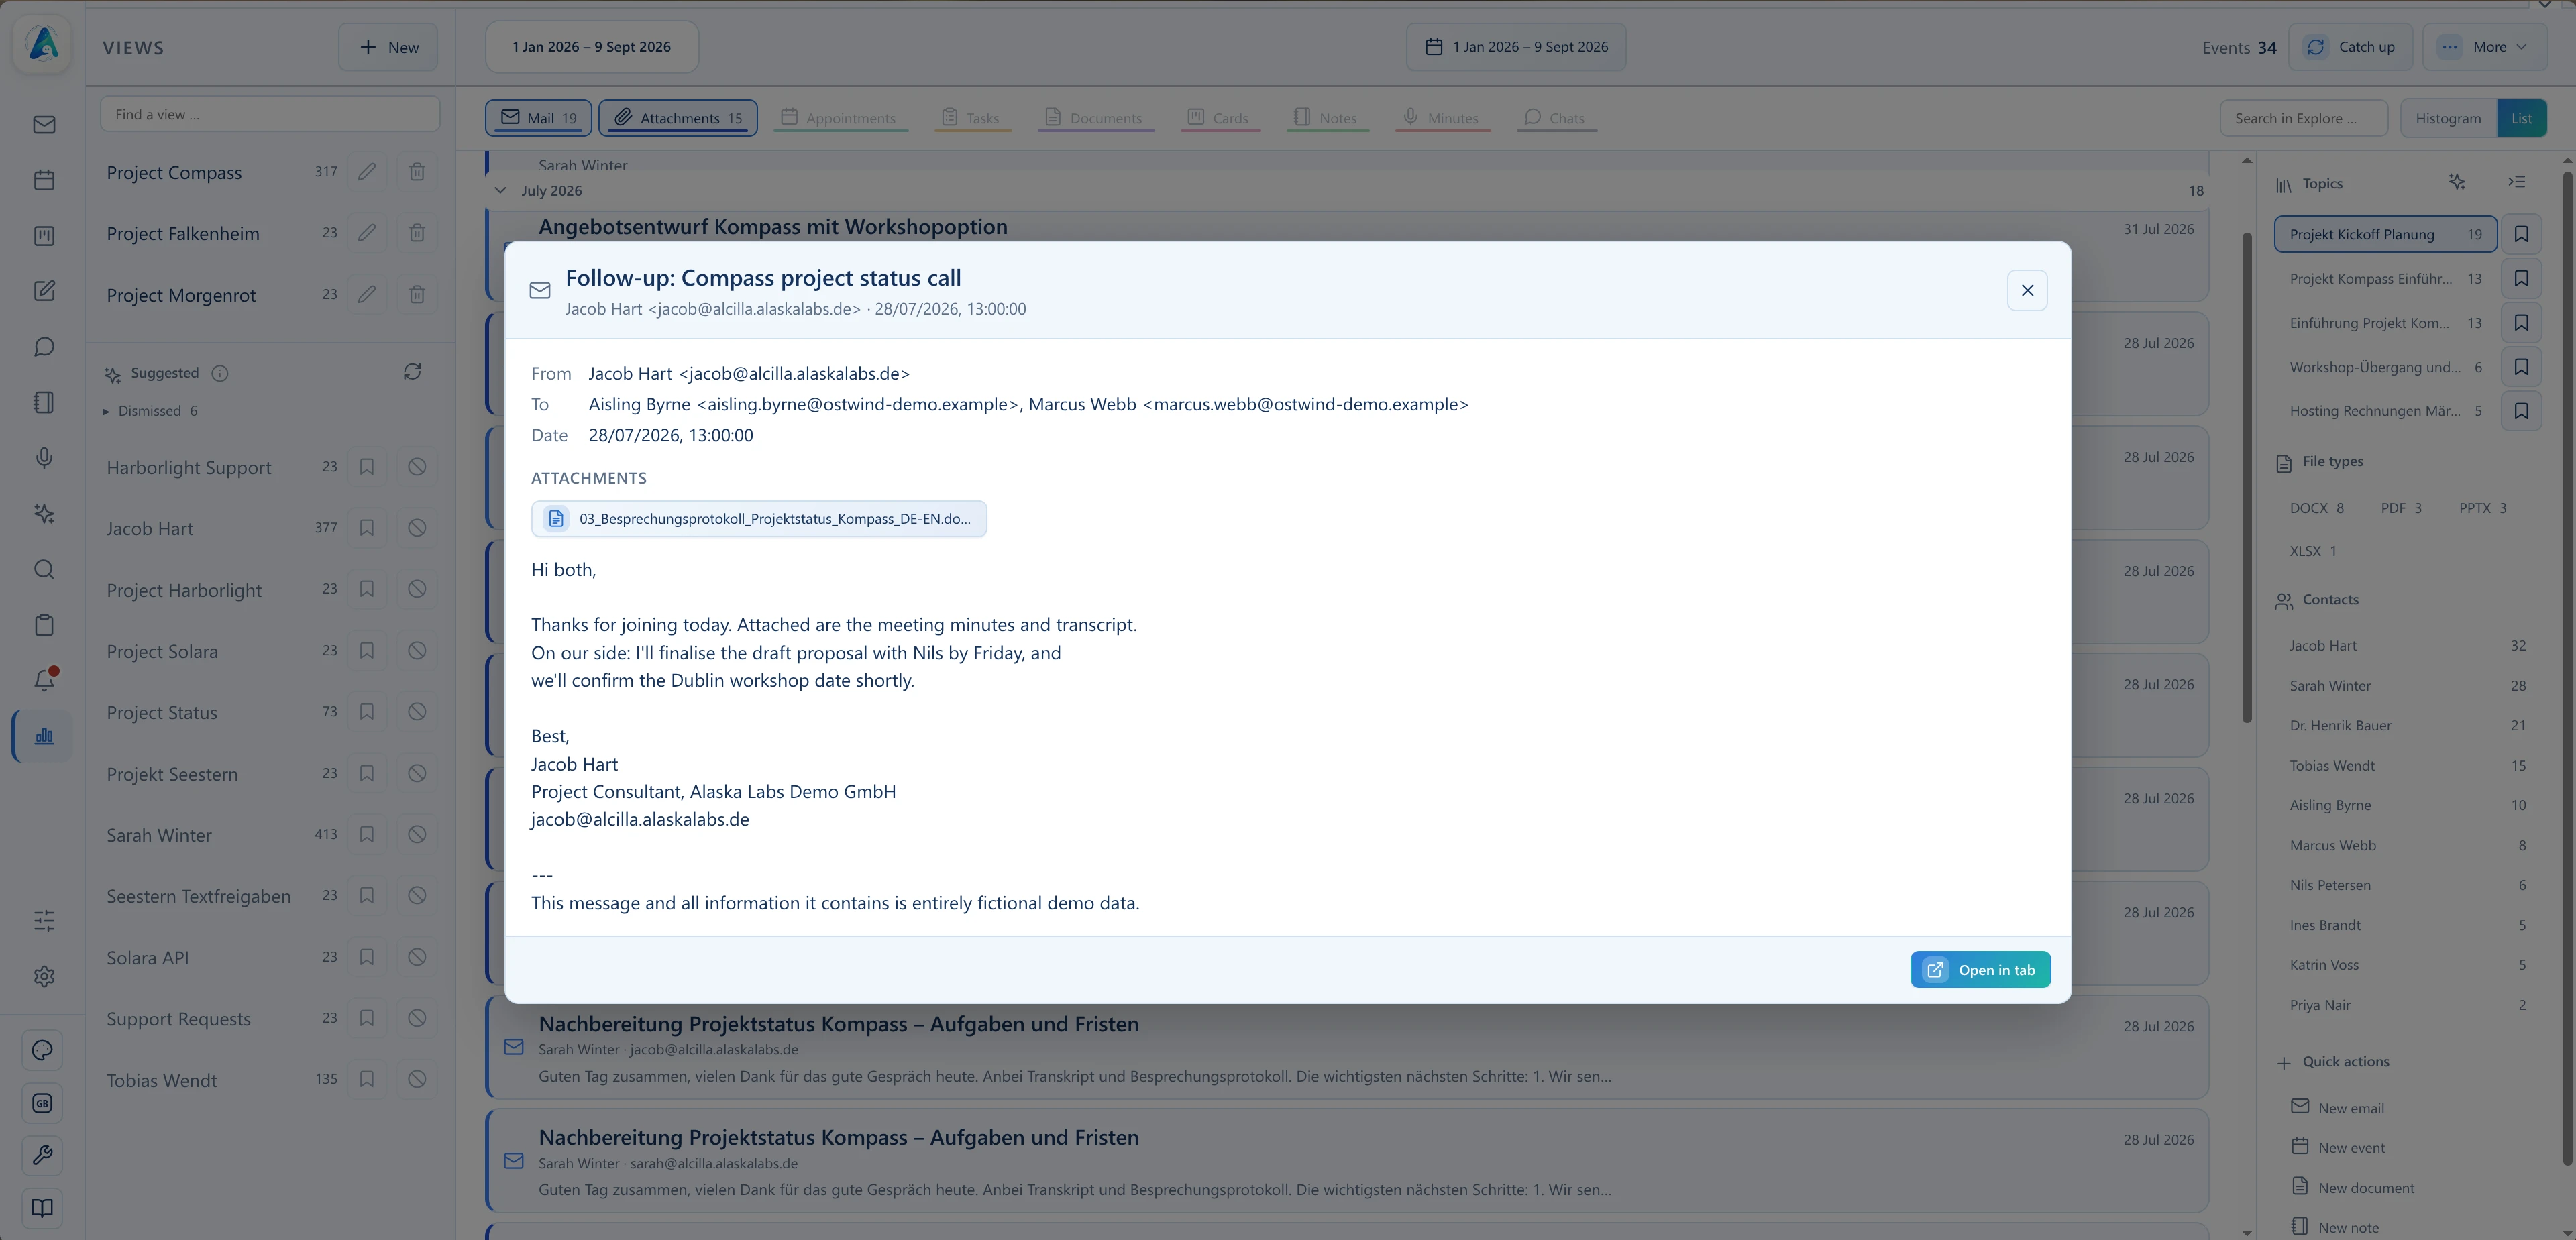This screenshot has height=1240, width=2576.
Task: Select the Project Status suggested view
Action: click(x=162, y=712)
